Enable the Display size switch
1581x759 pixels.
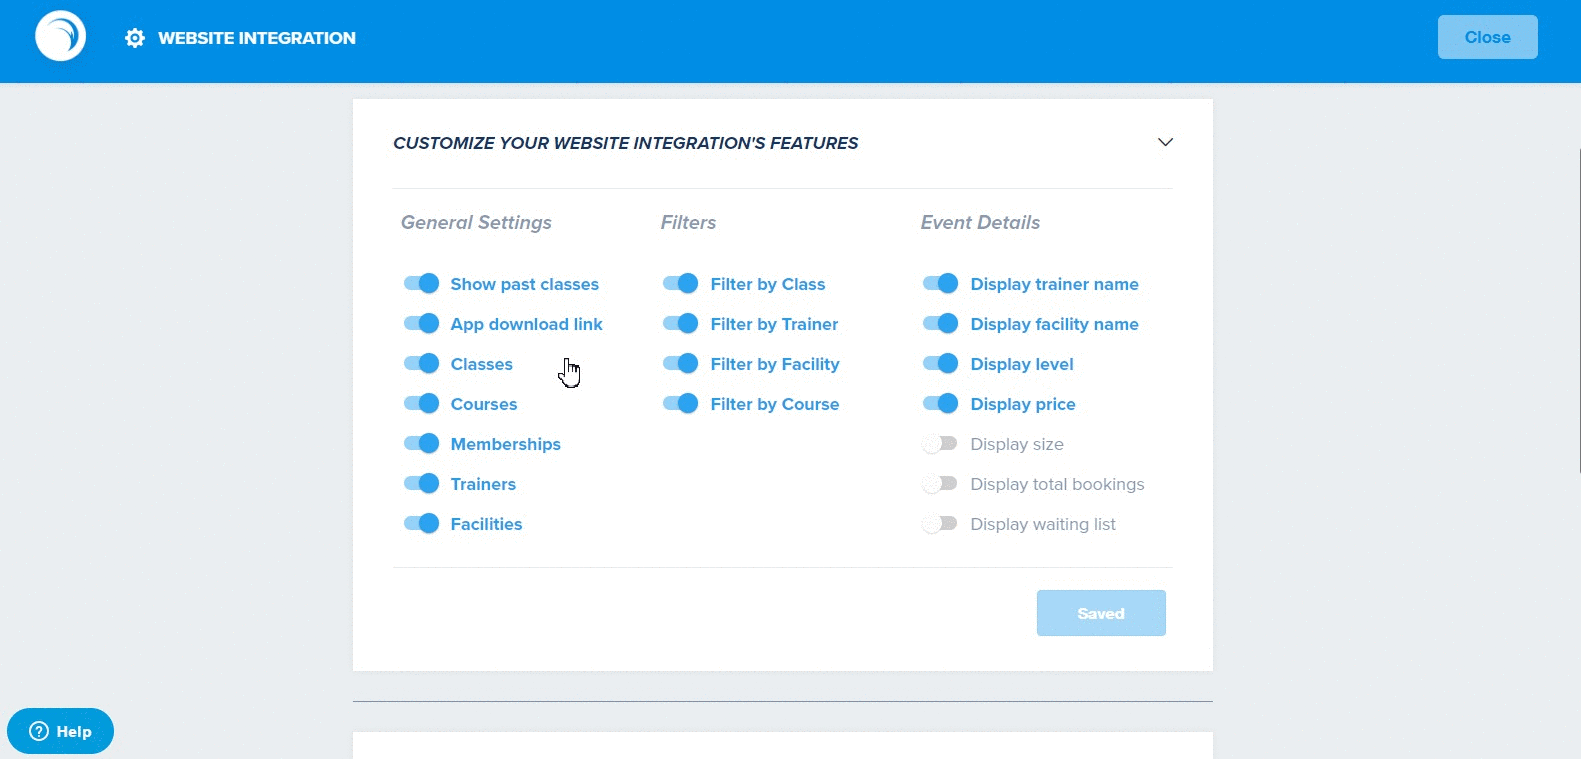[x=940, y=443]
